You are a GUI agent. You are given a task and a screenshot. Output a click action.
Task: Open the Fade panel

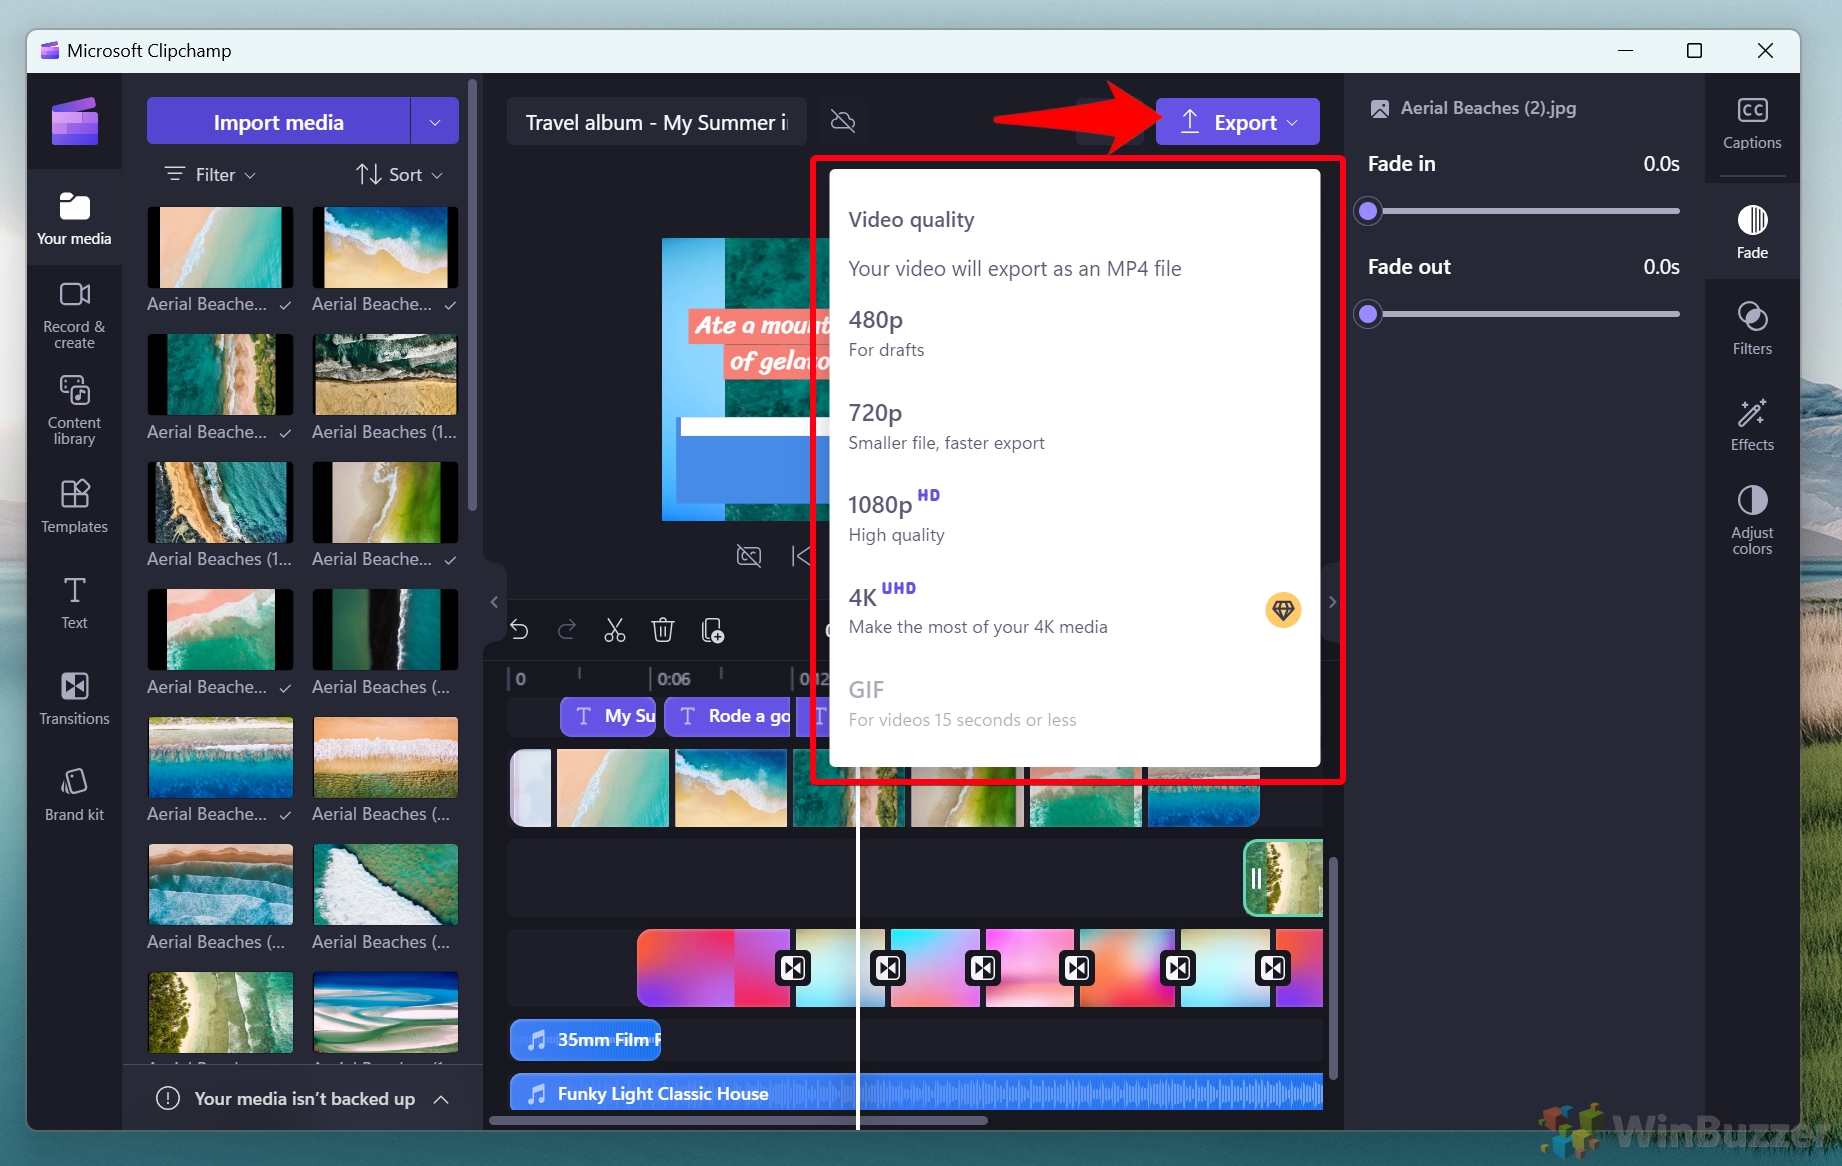[x=1752, y=232]
